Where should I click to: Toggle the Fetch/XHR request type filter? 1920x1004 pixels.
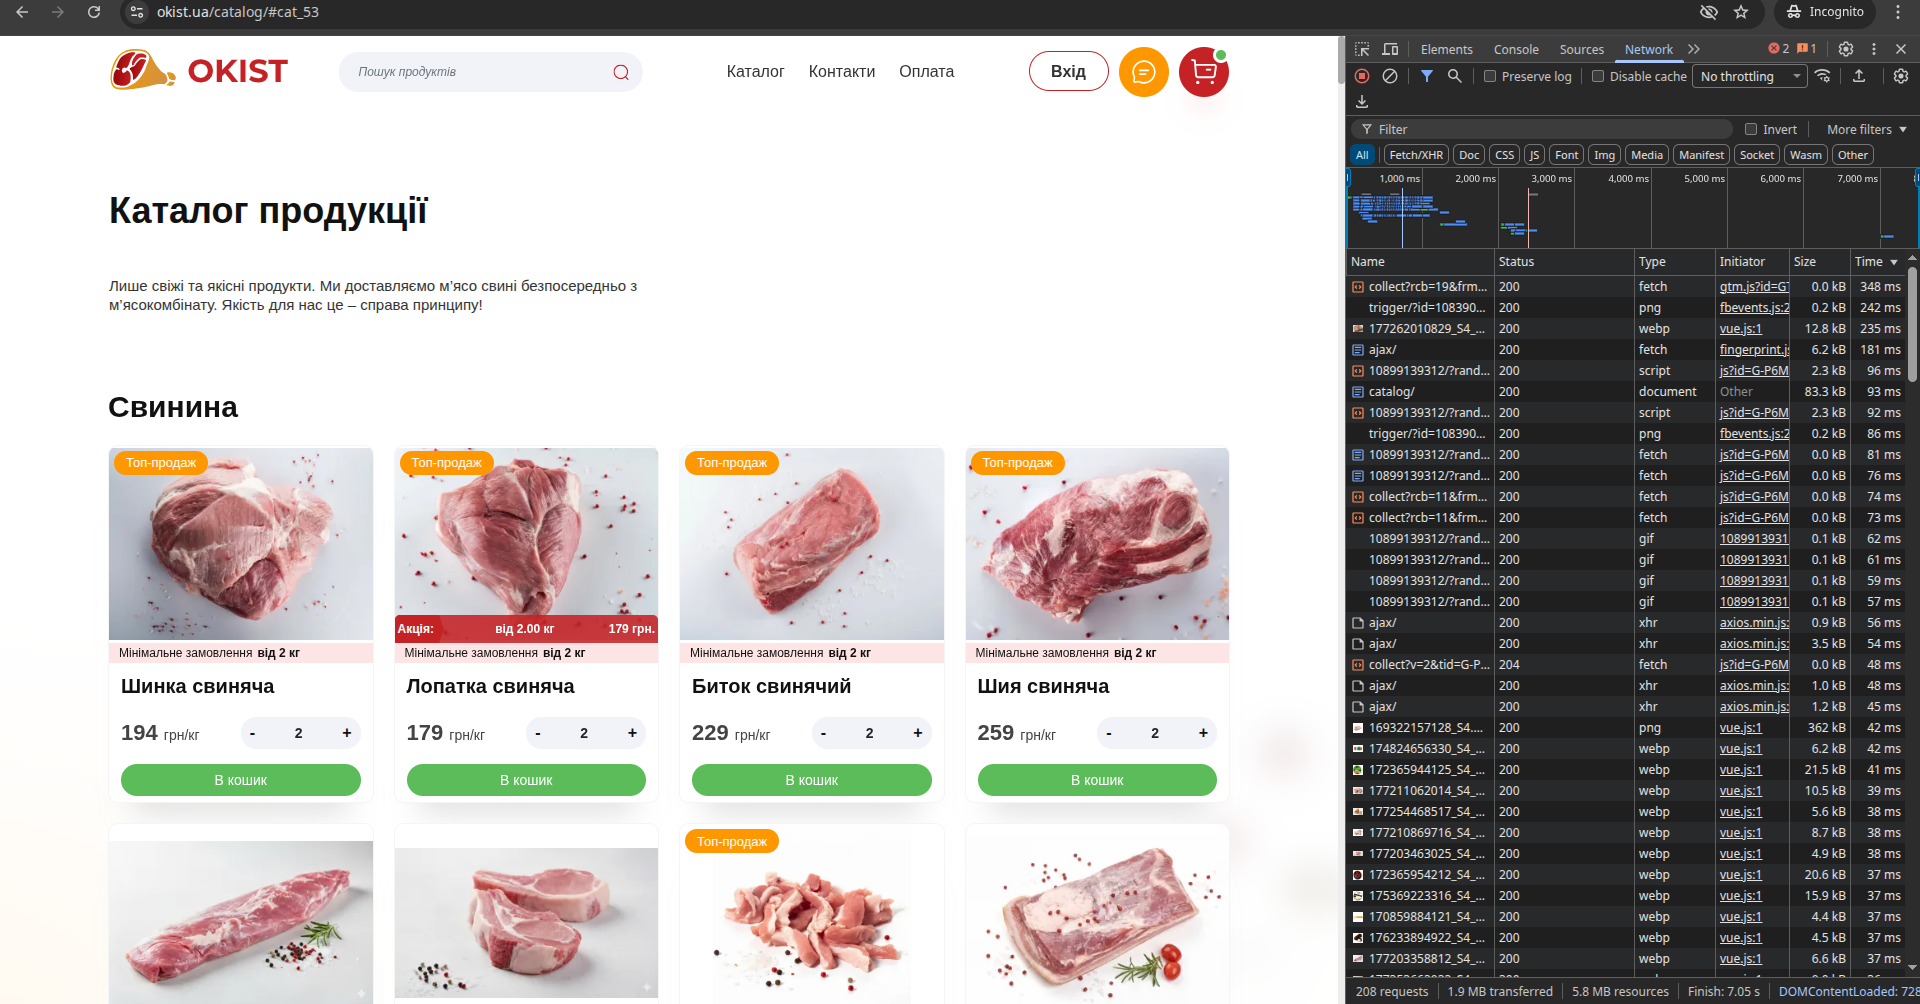pyautogui.click(x=1416, y=155)
